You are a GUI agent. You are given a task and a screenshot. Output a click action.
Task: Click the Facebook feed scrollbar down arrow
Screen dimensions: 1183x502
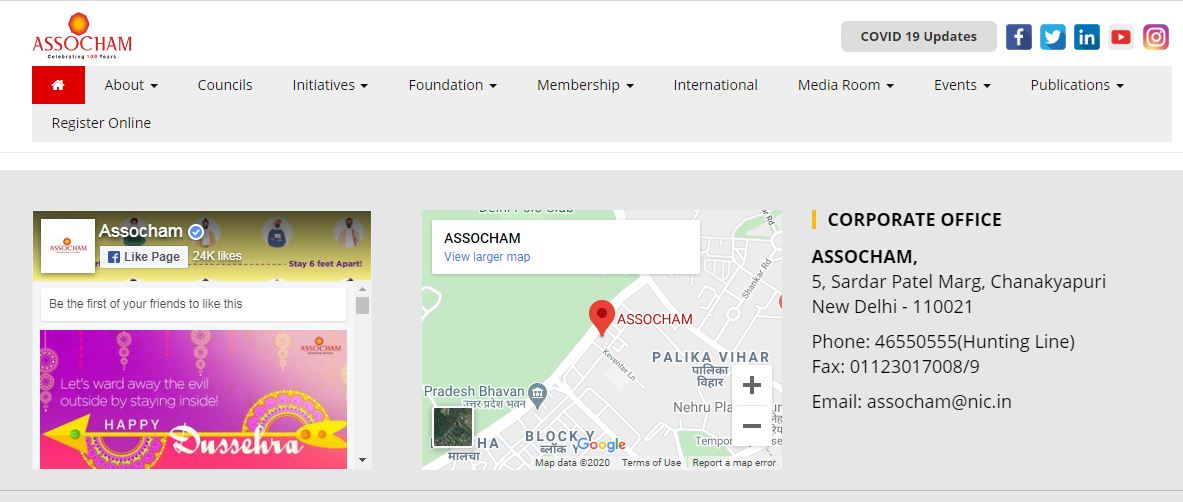click(362, 460)
